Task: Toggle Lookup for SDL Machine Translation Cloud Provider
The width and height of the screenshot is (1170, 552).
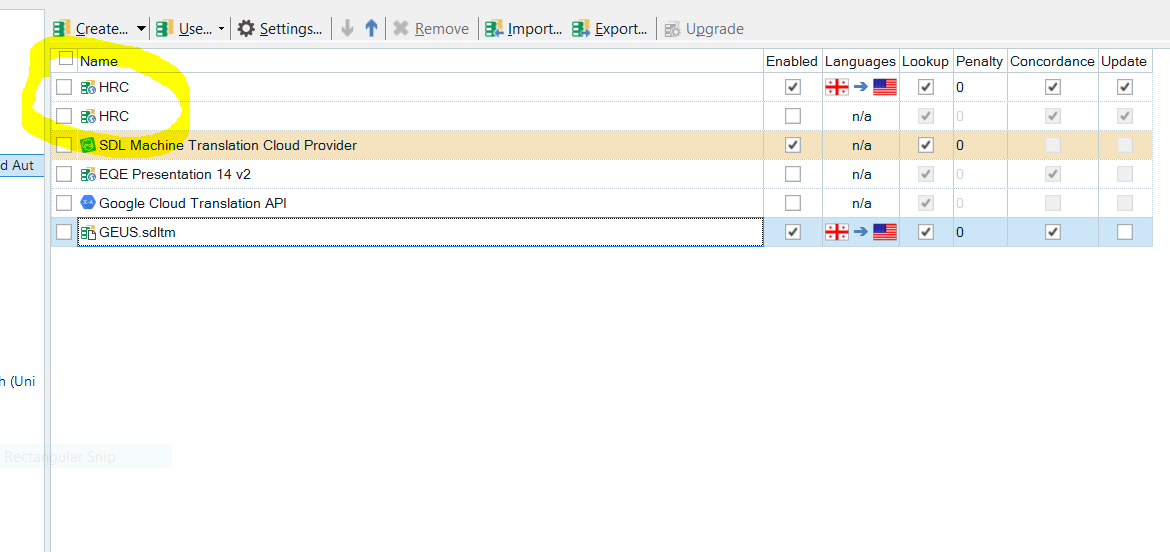Action: tap(926, 145)
